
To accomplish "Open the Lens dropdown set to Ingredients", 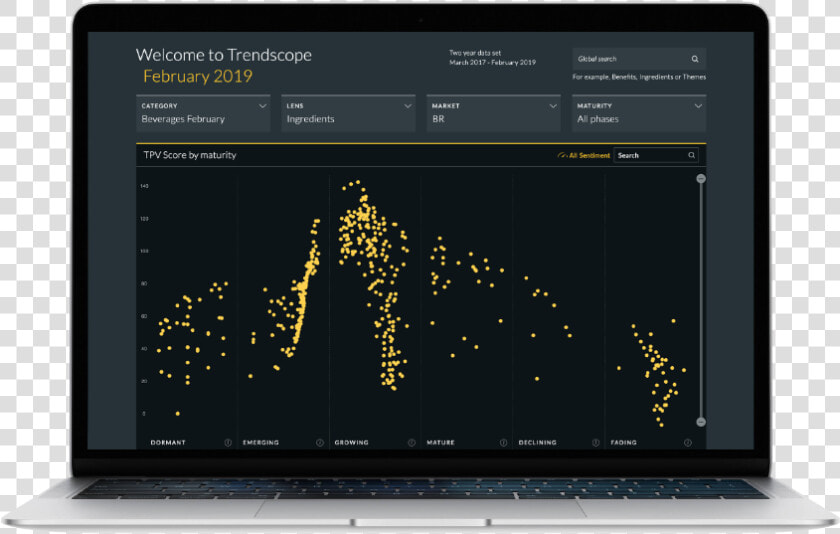I will [x=349, y=114].
